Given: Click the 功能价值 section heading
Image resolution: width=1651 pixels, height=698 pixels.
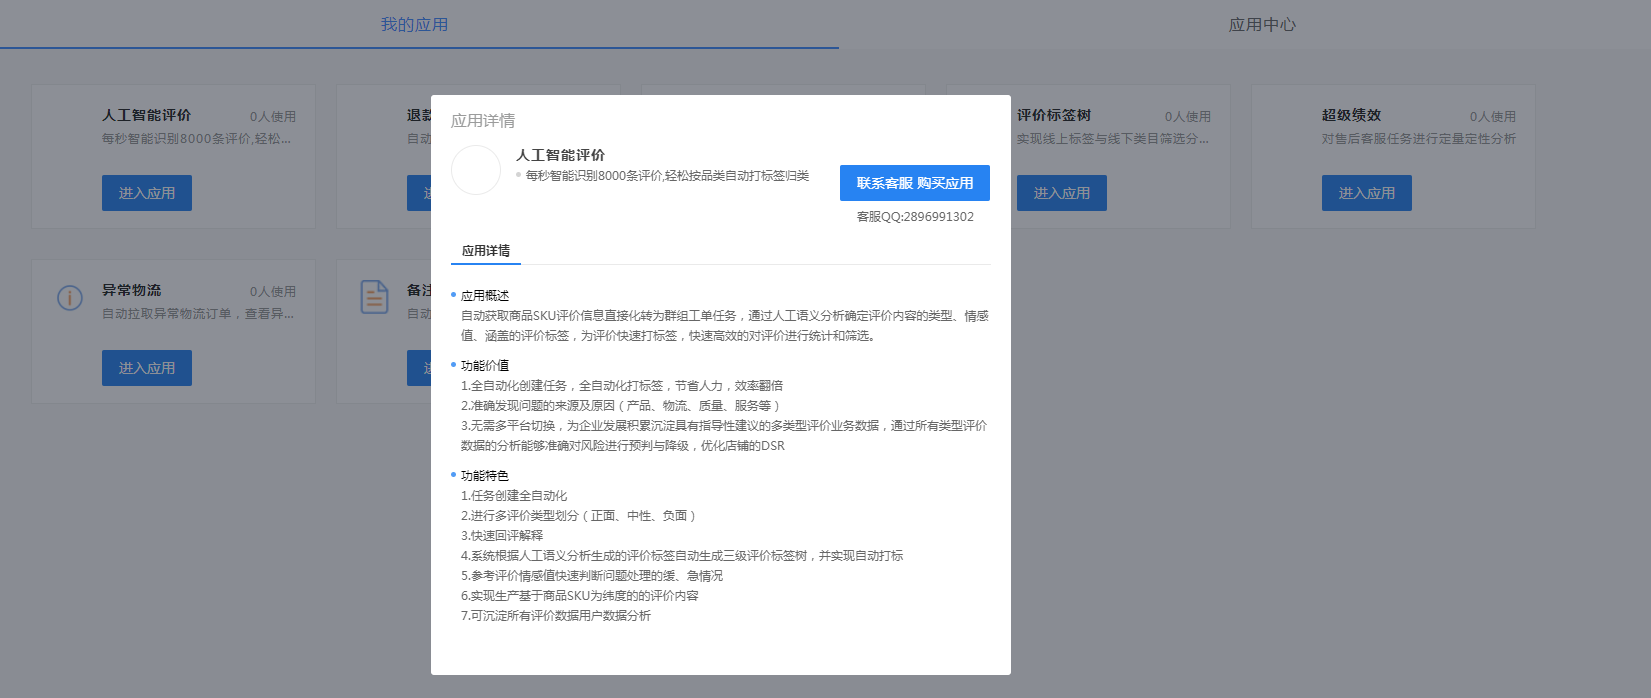Looking at the screenshot, I should pyautogui.click(x=485, y=366).
